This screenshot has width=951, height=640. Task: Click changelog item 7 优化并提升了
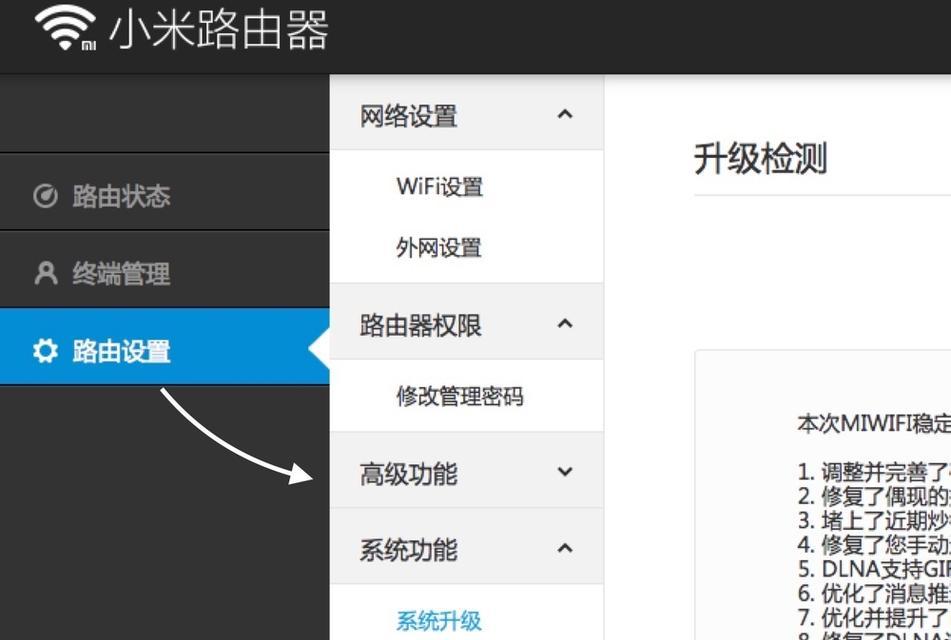pos(874,618)
